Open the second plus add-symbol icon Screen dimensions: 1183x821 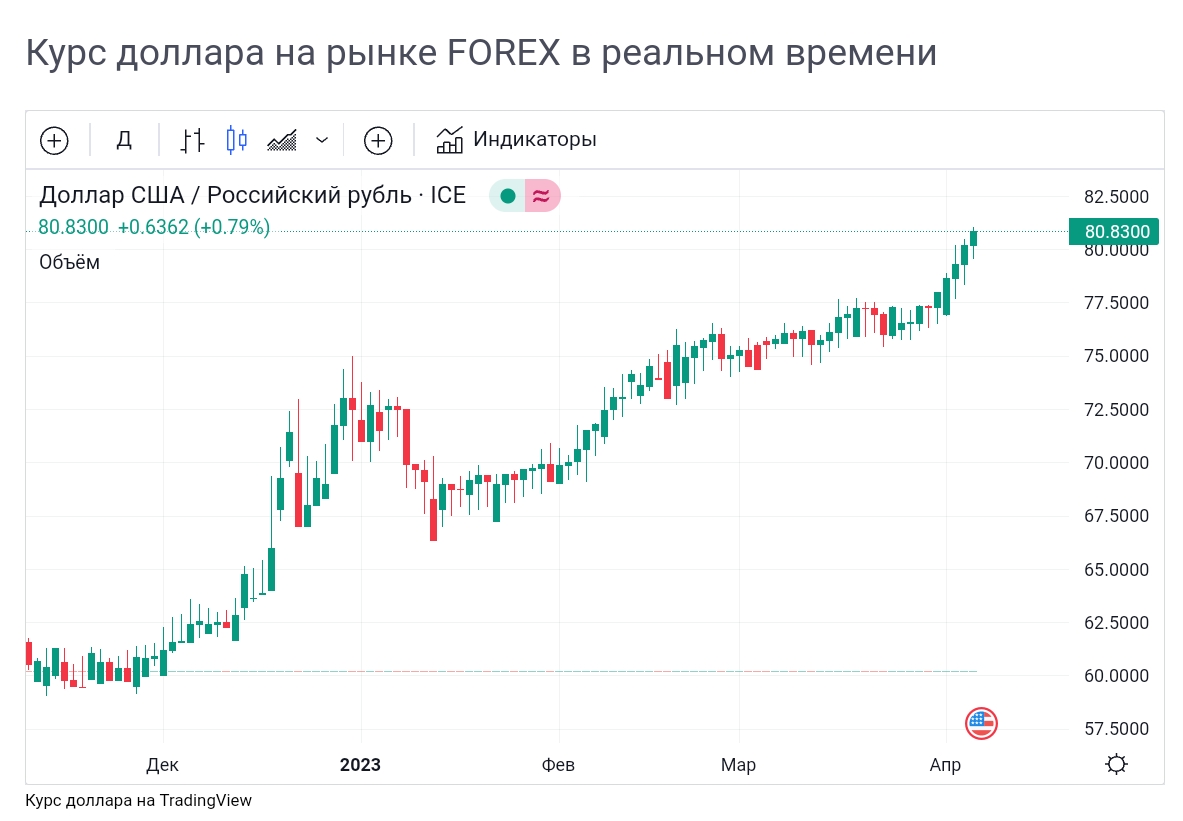378,140
